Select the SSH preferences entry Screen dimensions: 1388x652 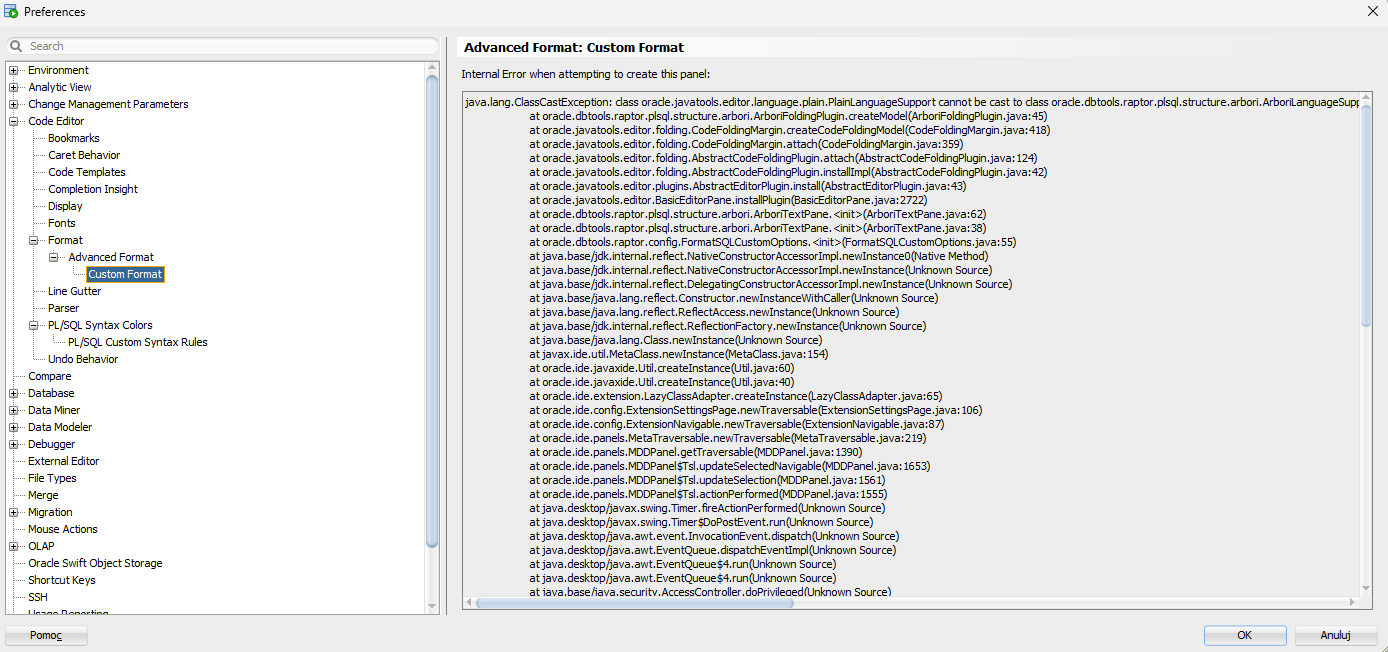[x=37, y=596]
